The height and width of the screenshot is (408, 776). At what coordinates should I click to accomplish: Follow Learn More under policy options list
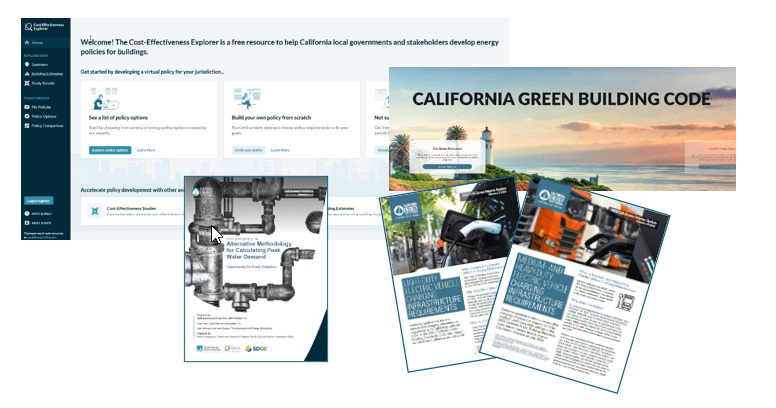[x=146, y=150]
